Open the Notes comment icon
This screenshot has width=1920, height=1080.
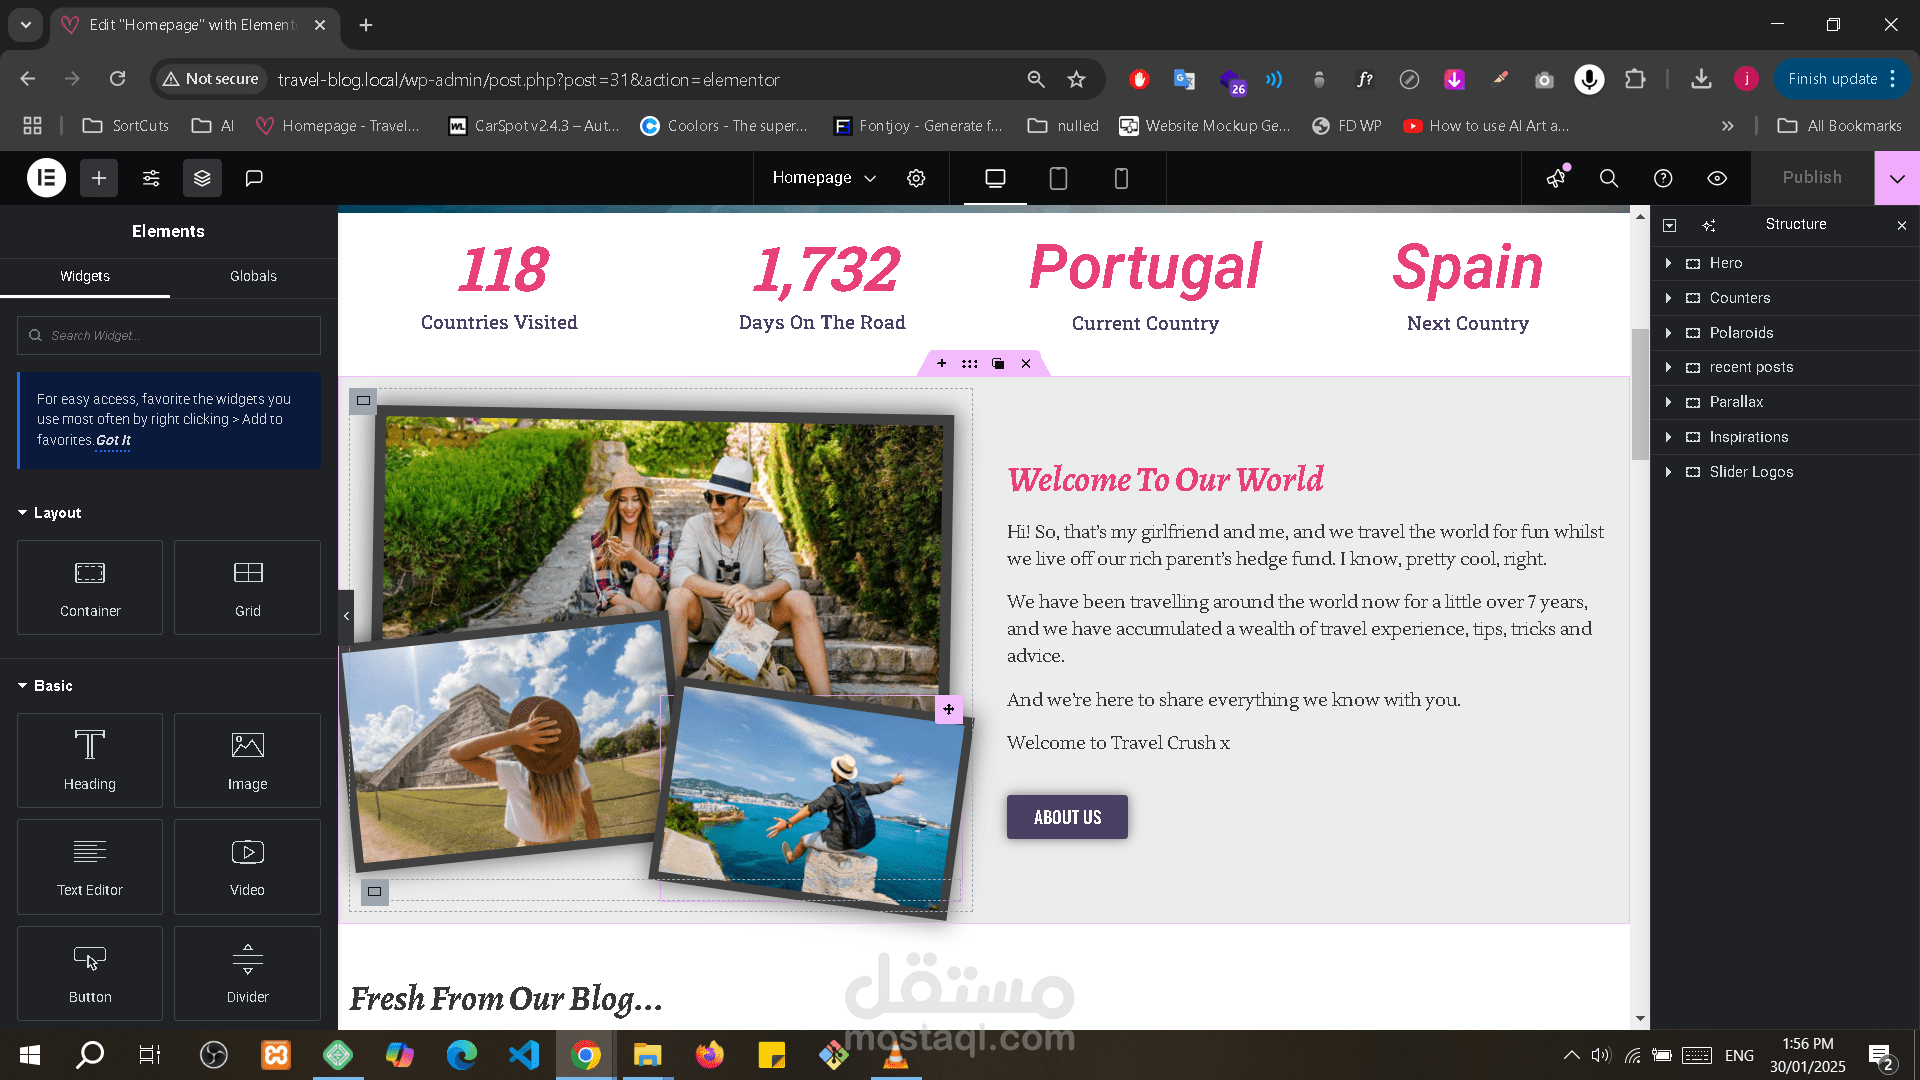[254, 178]
